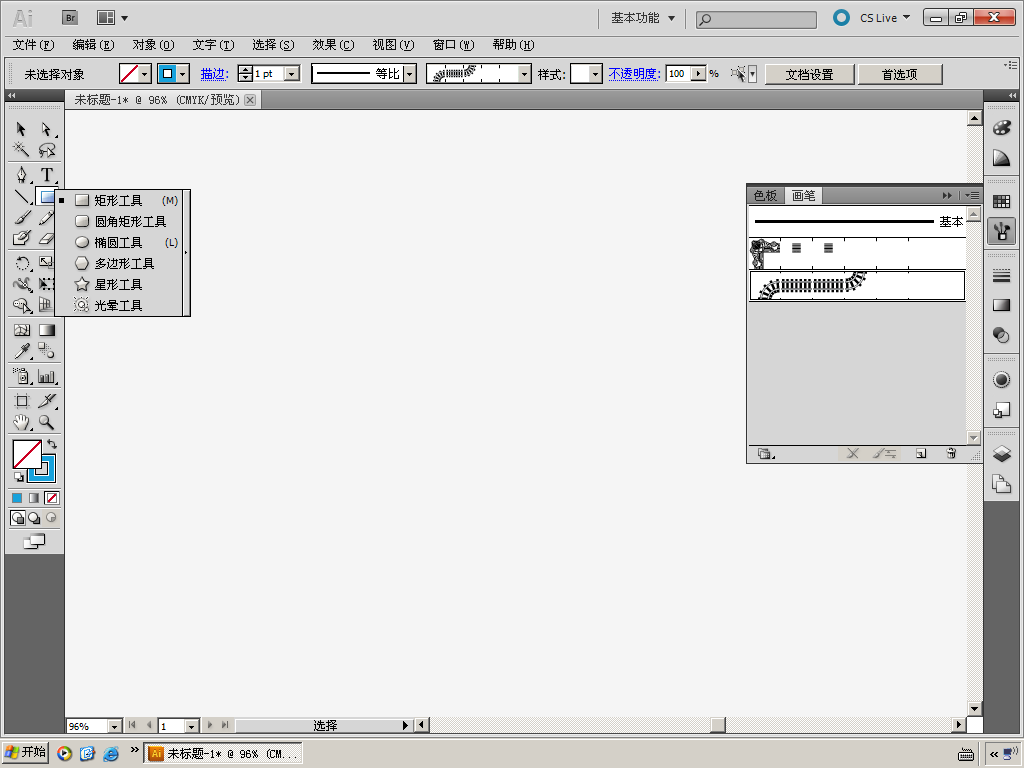Select the black arrow Selection tool

click(21, 129)
